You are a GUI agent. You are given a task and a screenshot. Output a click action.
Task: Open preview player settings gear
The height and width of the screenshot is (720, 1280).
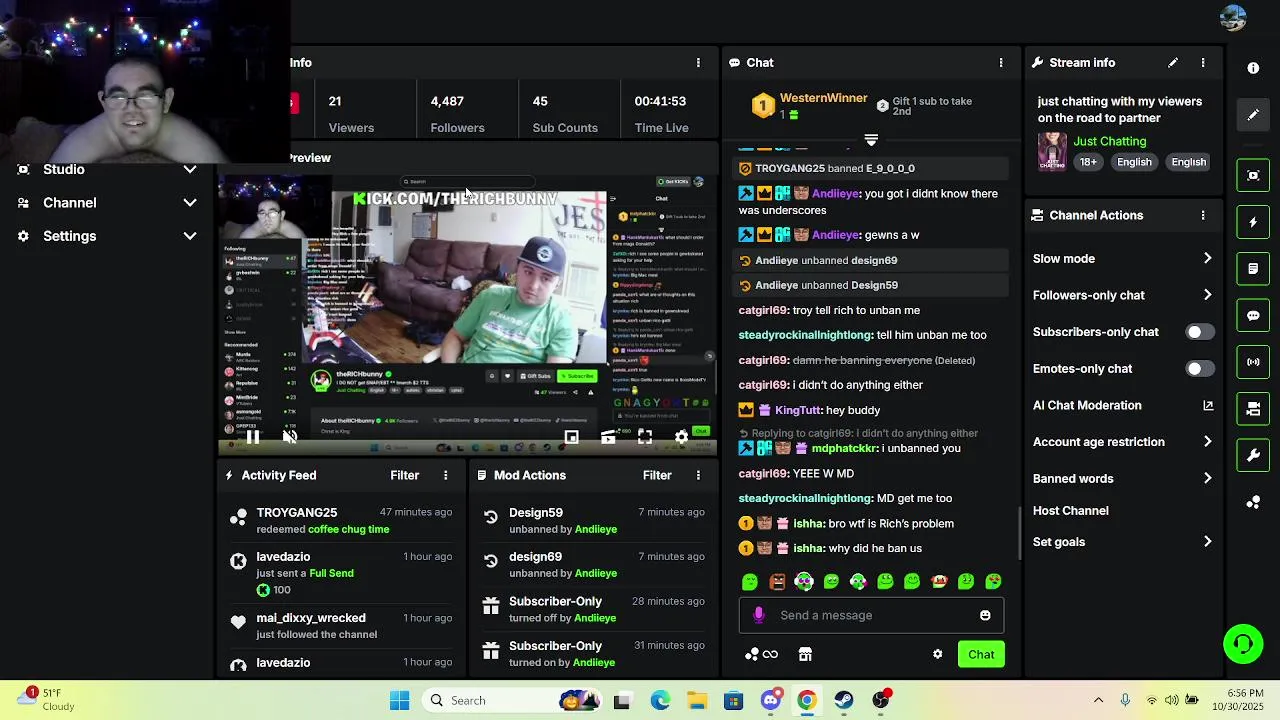coord(681,437)
